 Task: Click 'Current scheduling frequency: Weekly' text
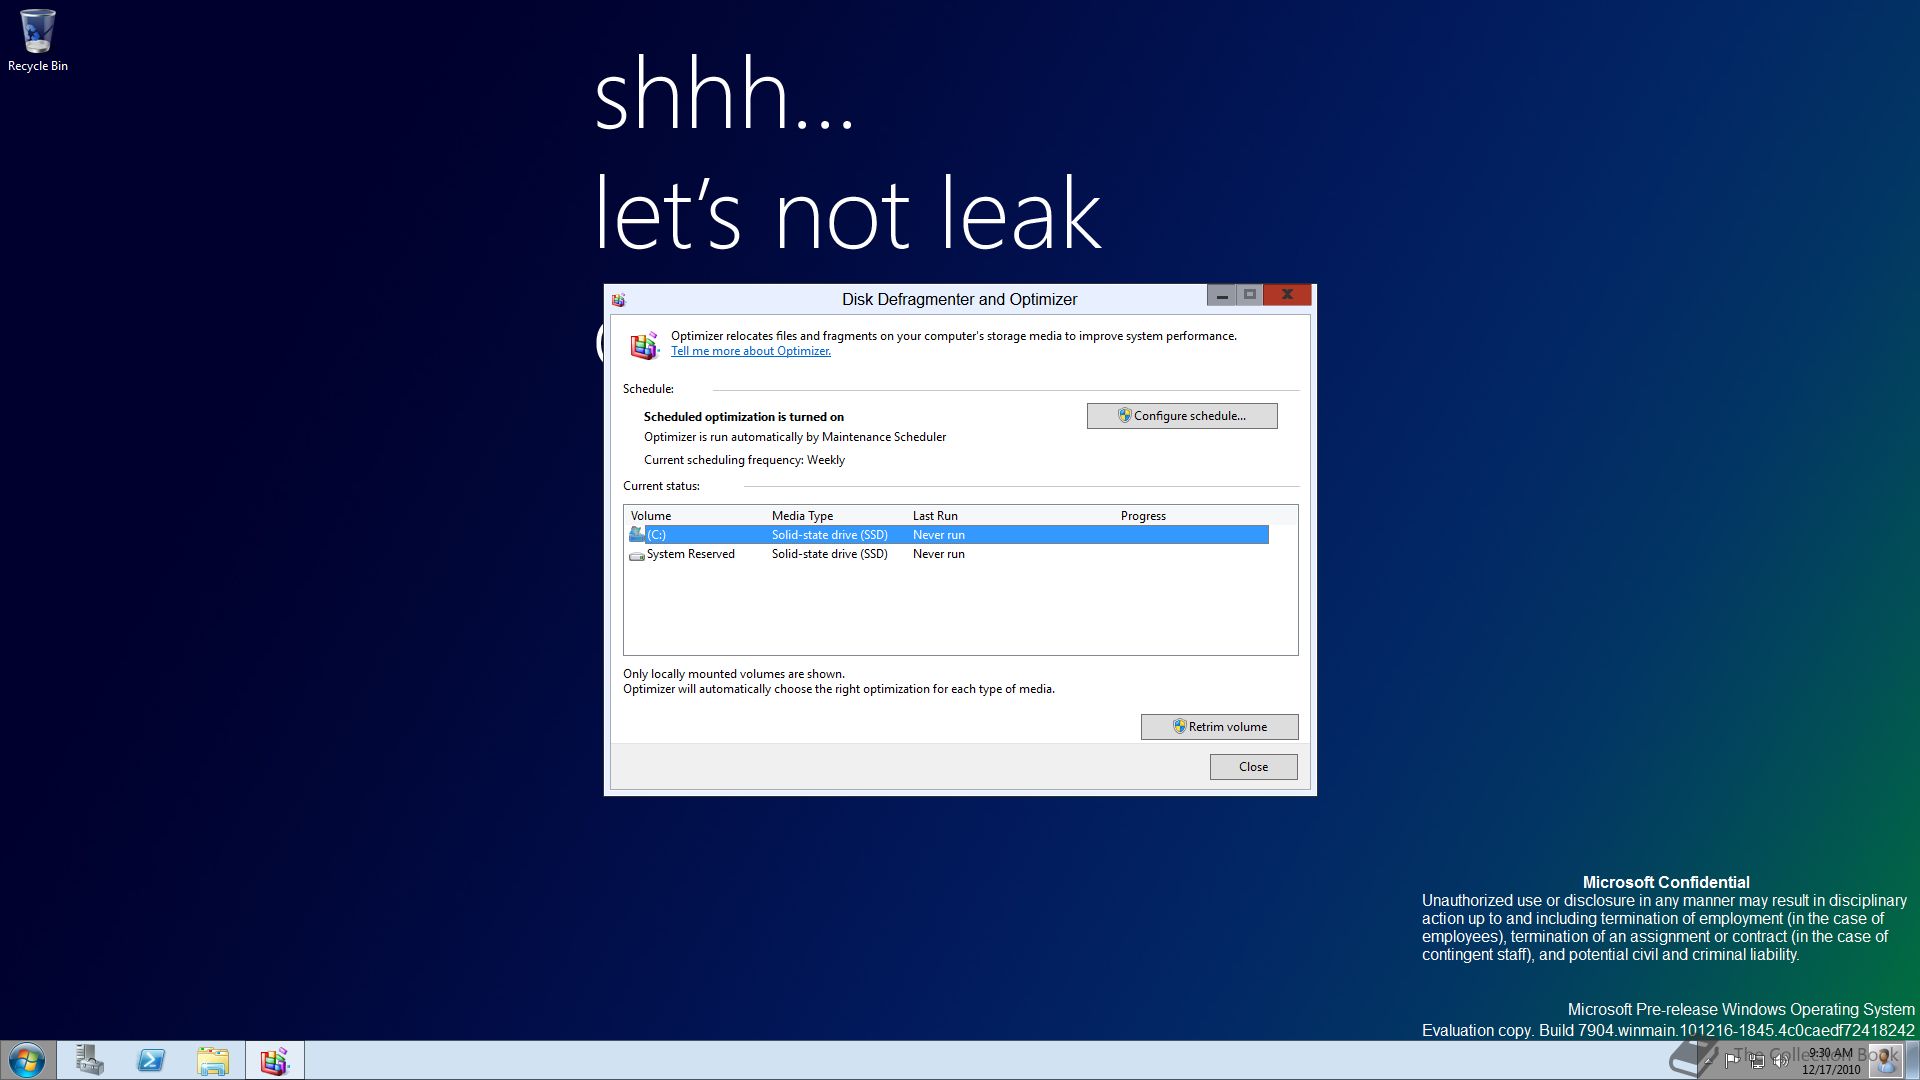(744, 460)
